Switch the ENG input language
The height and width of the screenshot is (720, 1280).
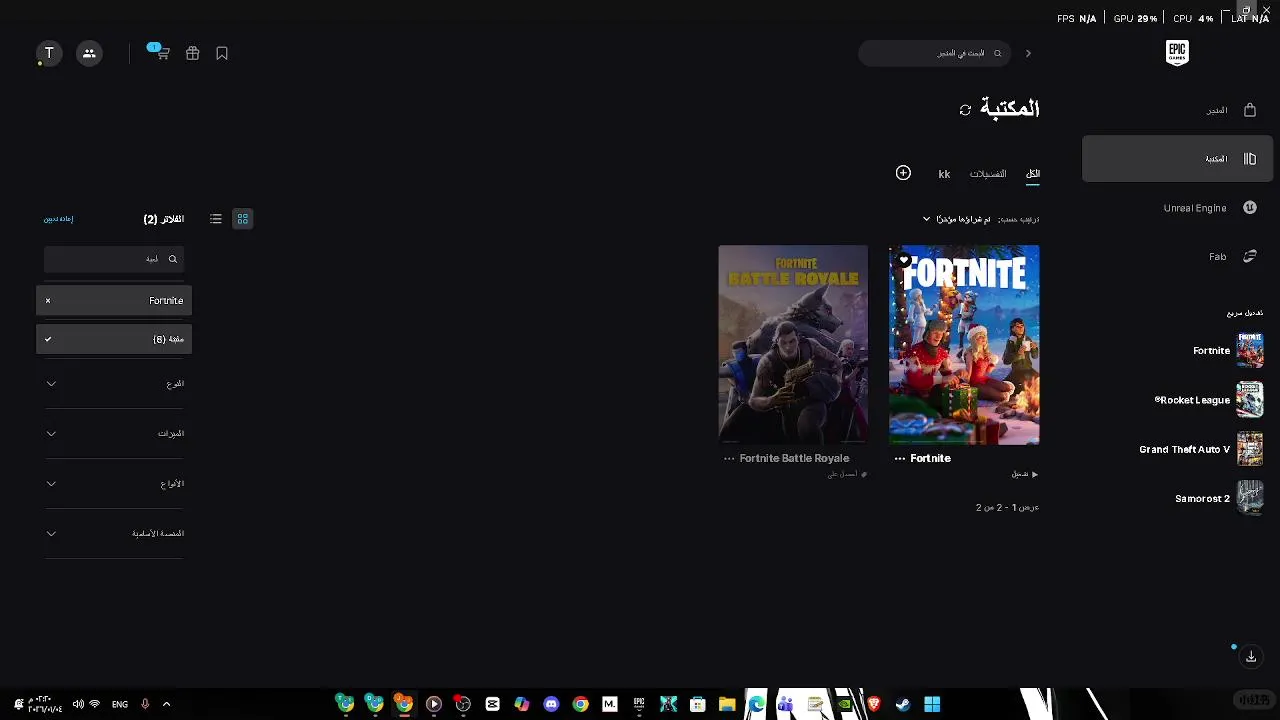click(x=120, y=704)
